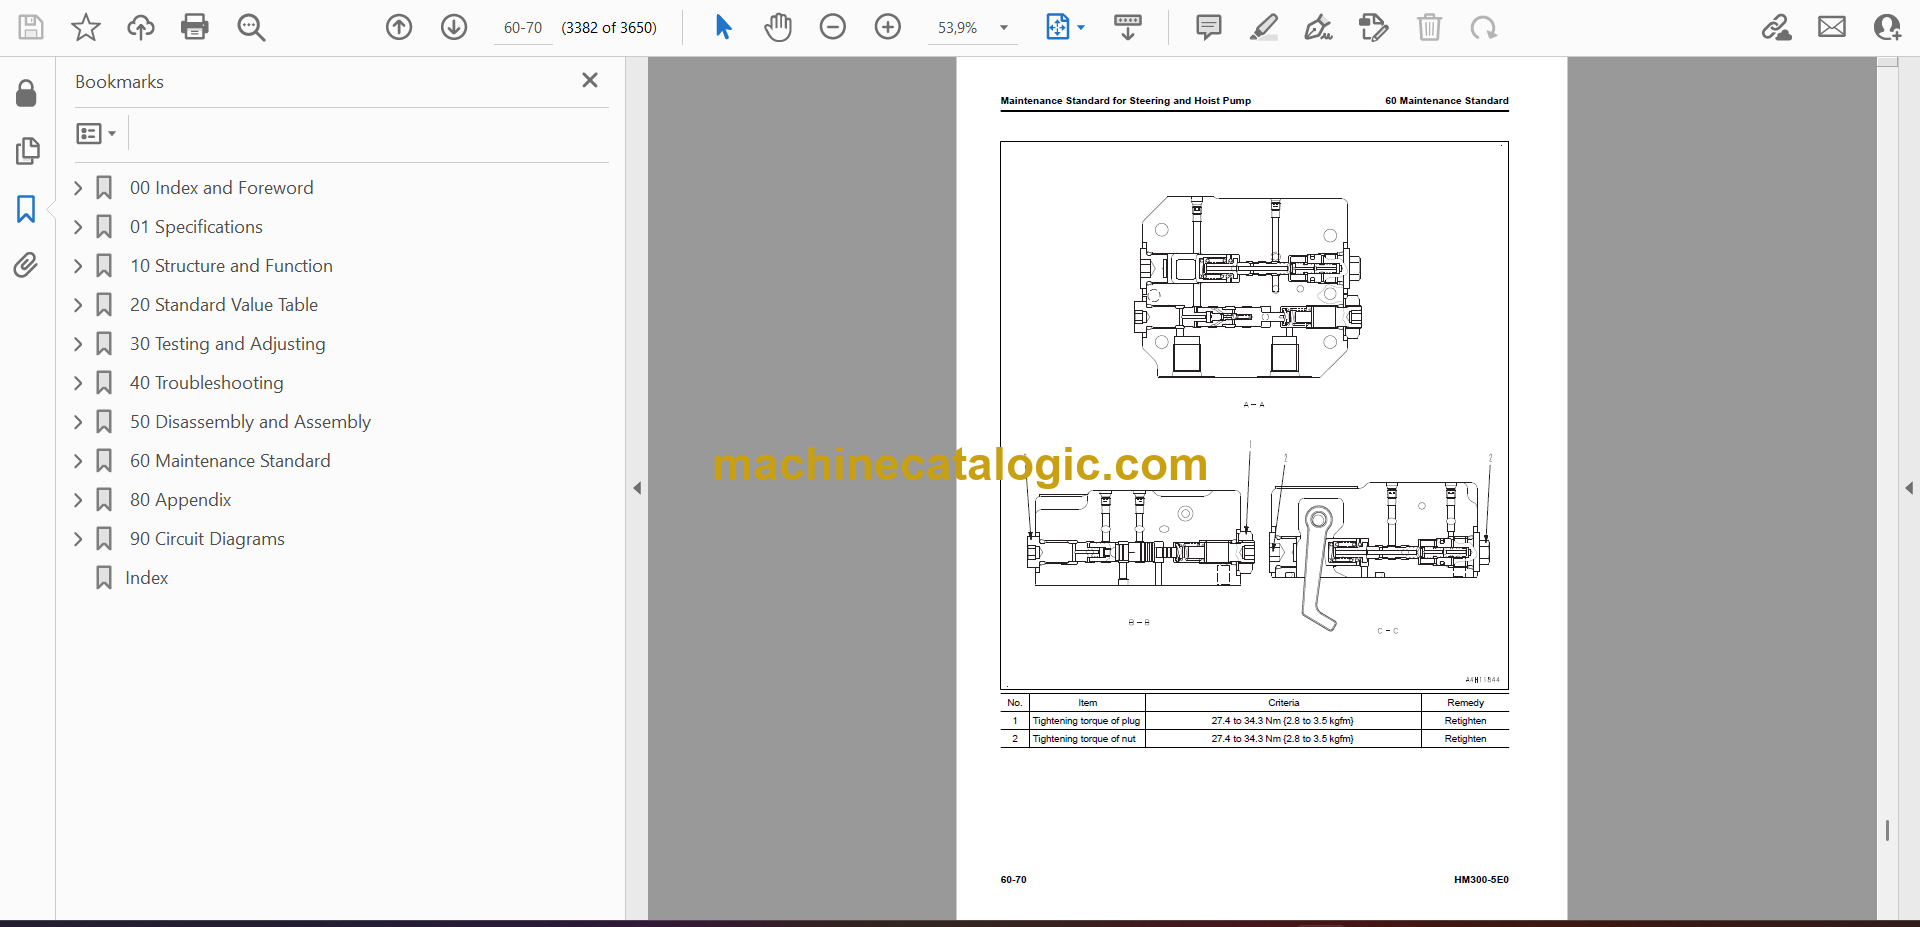Open the 00 Index and Foreword bookmark
Screen dimensions: 1920x927
[x=221, y=188]
